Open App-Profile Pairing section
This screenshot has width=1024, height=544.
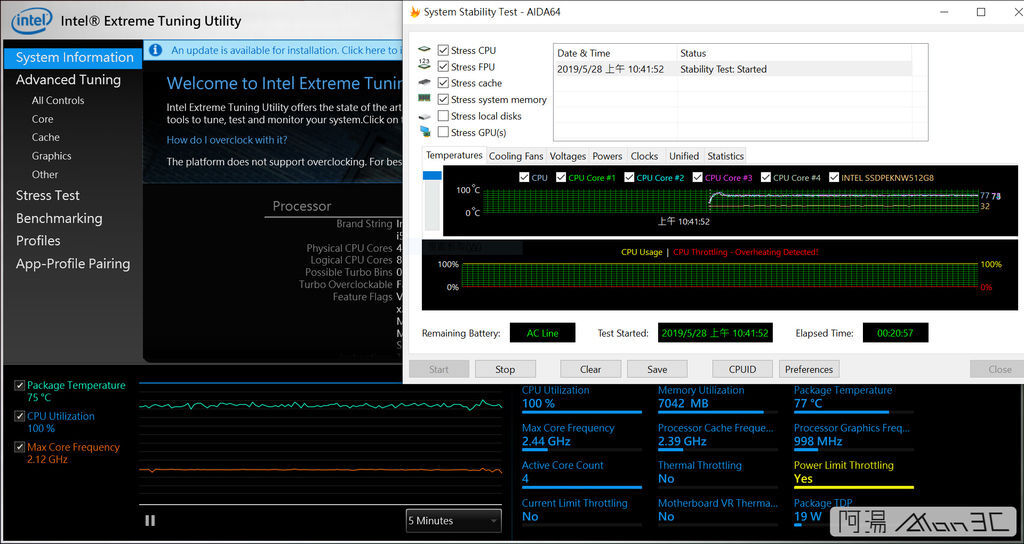pos(72,264)
